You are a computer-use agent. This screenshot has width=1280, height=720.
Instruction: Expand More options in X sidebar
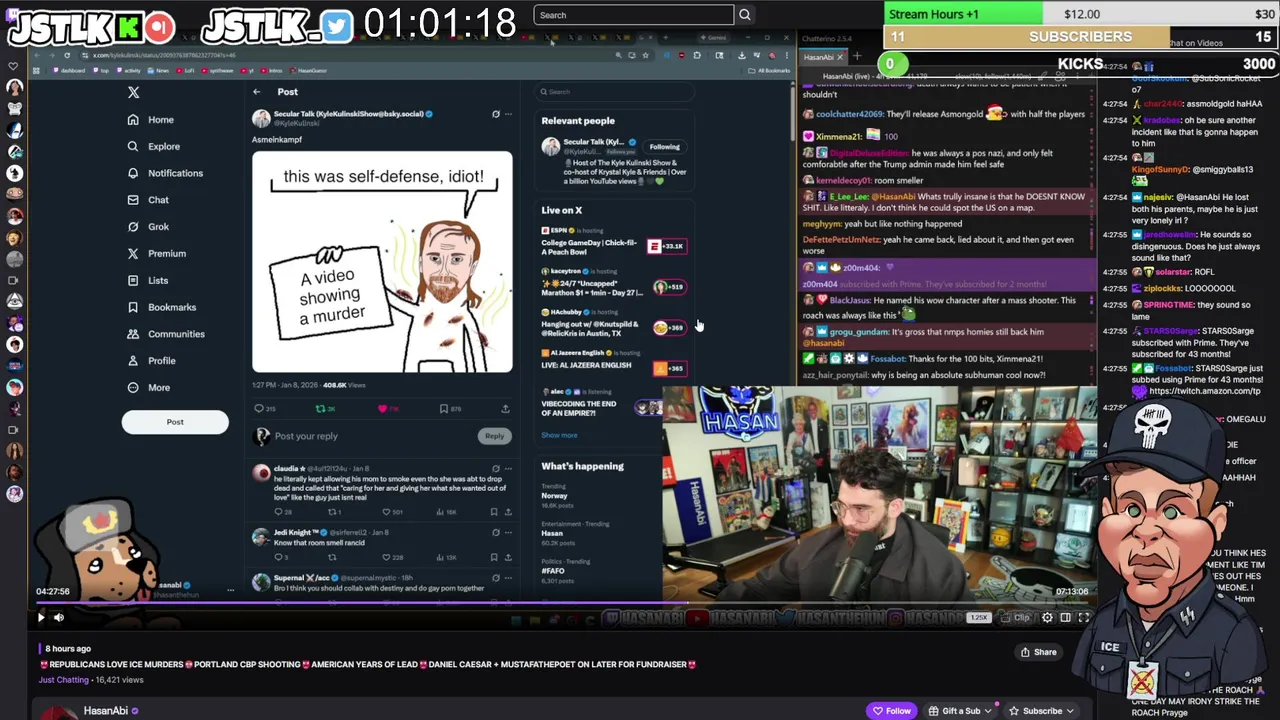(149, 388)
